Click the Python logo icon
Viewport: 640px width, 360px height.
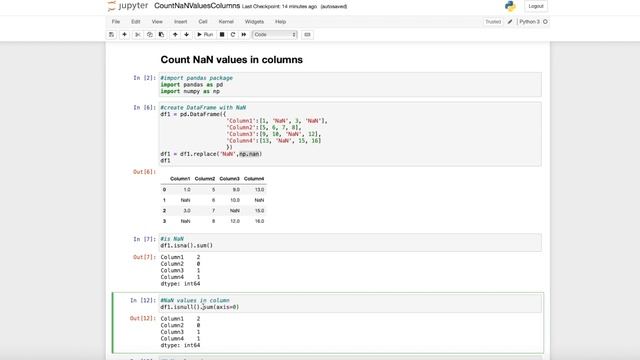point(510,6)
